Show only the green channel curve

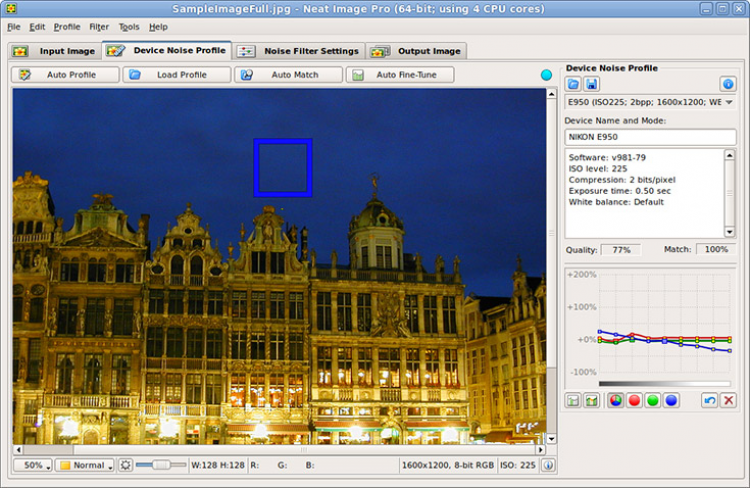[x=653, y=400]
